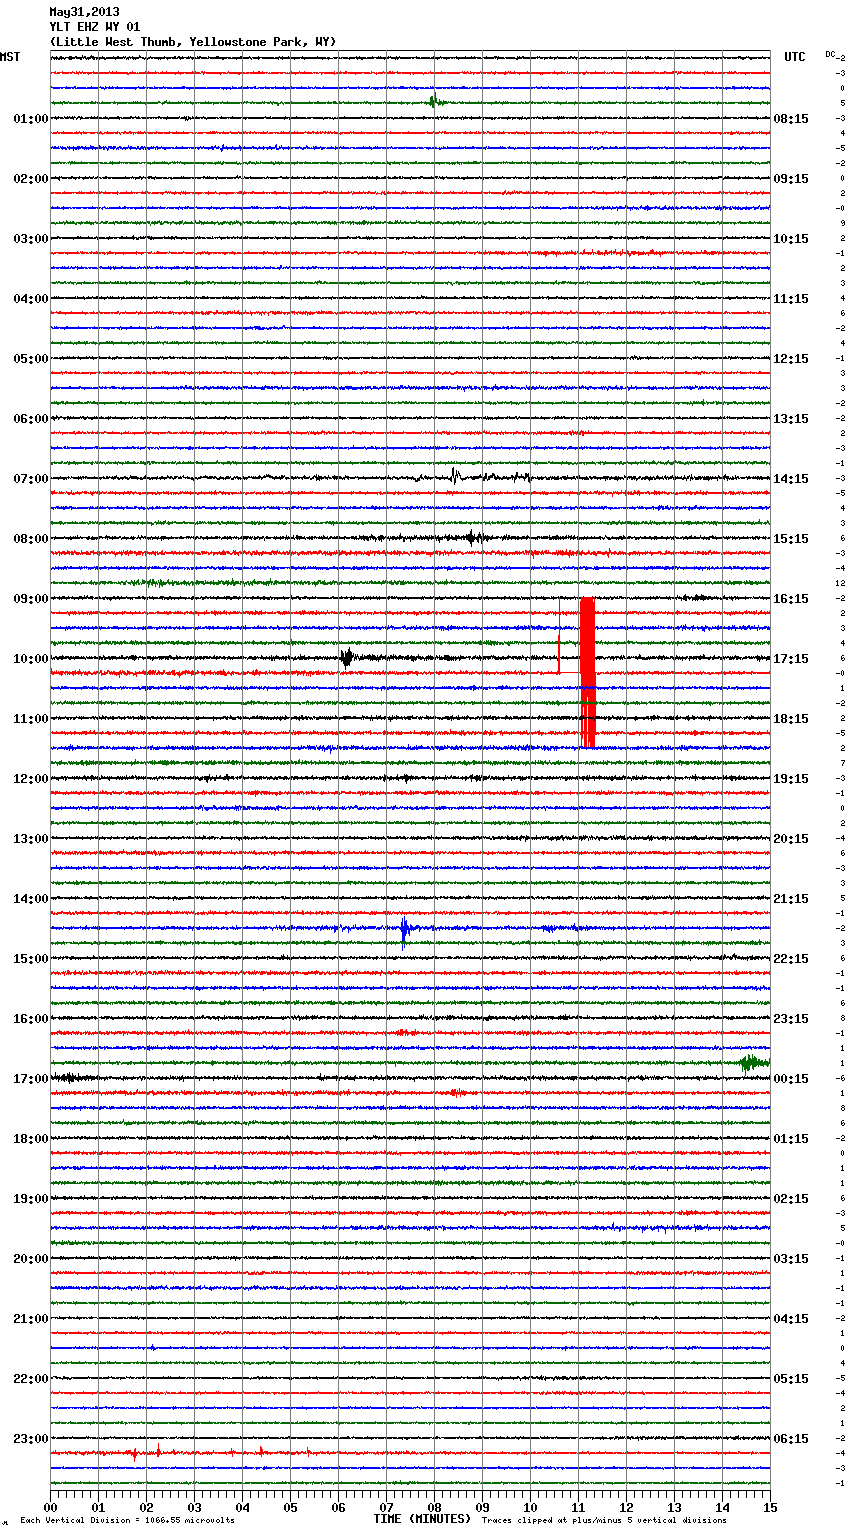The width and height of the screenshot is (850, 1534).
Task: Select the "12:00" MST hour label
Action: point(30,779)
